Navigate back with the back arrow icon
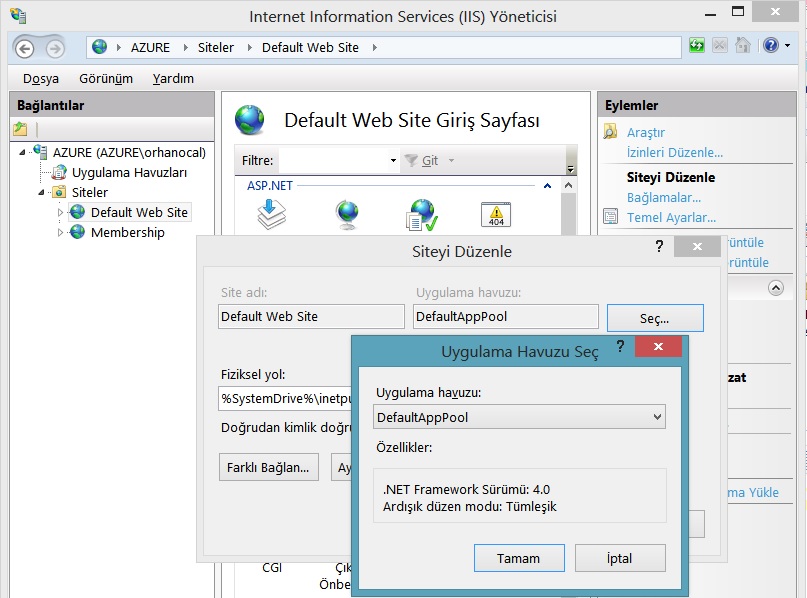The height and width of the screenshot is (598, 807). (22, 46)
